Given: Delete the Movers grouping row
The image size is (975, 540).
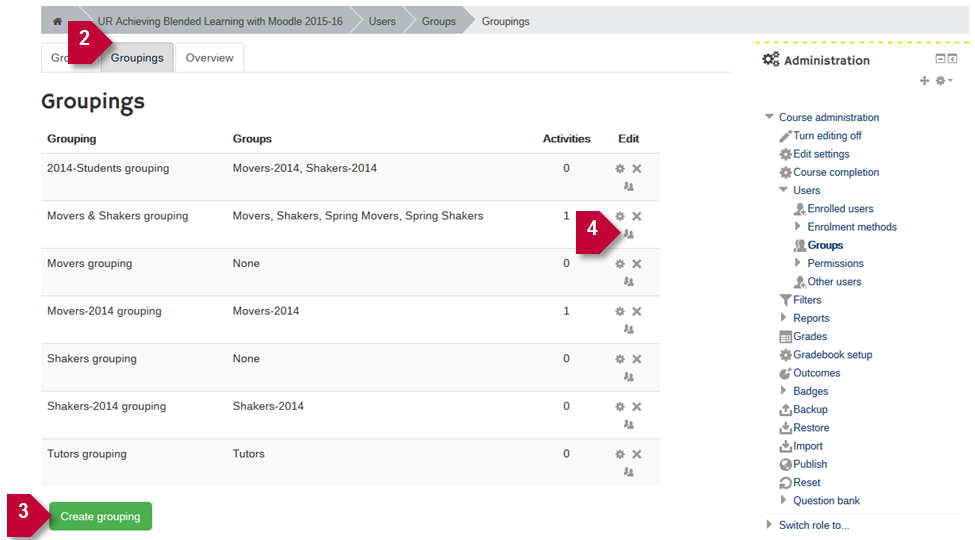Looking at the screenshot, I should [x=637, y=264].
